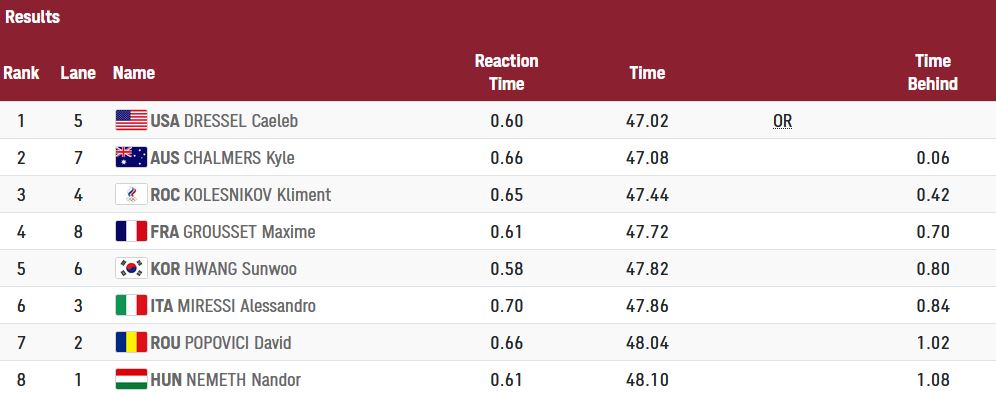Click the USA flag icon
This screenshot has height=395, width=996.
tap(131, 120)
